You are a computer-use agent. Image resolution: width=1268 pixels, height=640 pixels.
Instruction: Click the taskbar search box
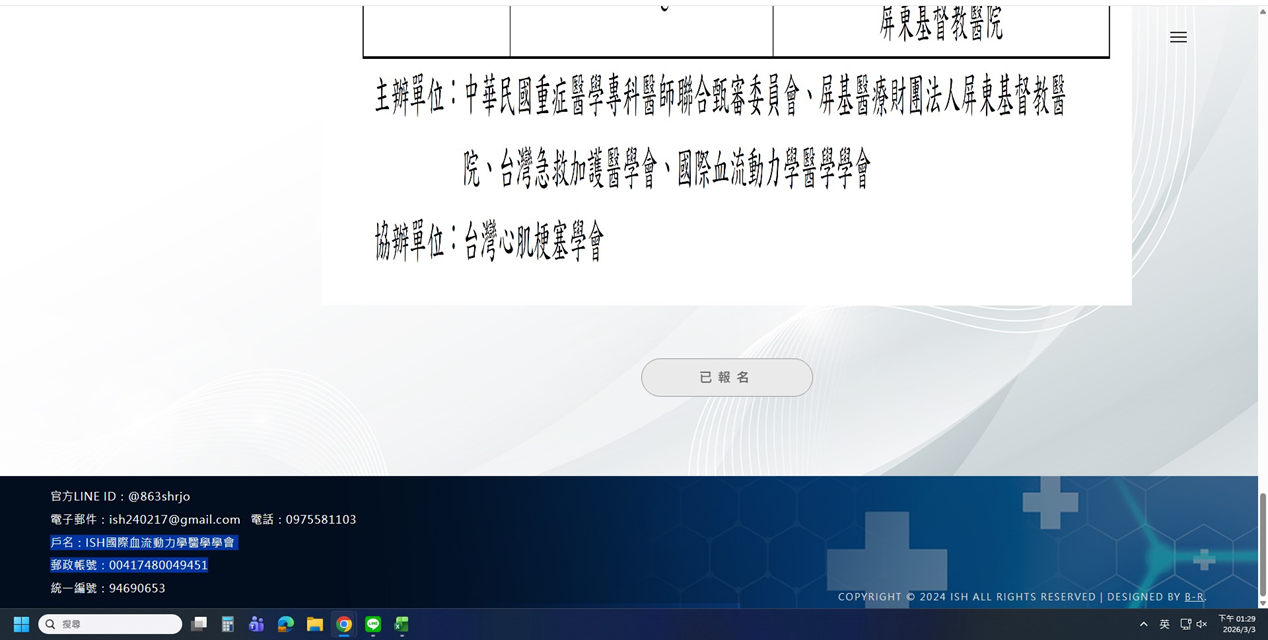(110, 624)
